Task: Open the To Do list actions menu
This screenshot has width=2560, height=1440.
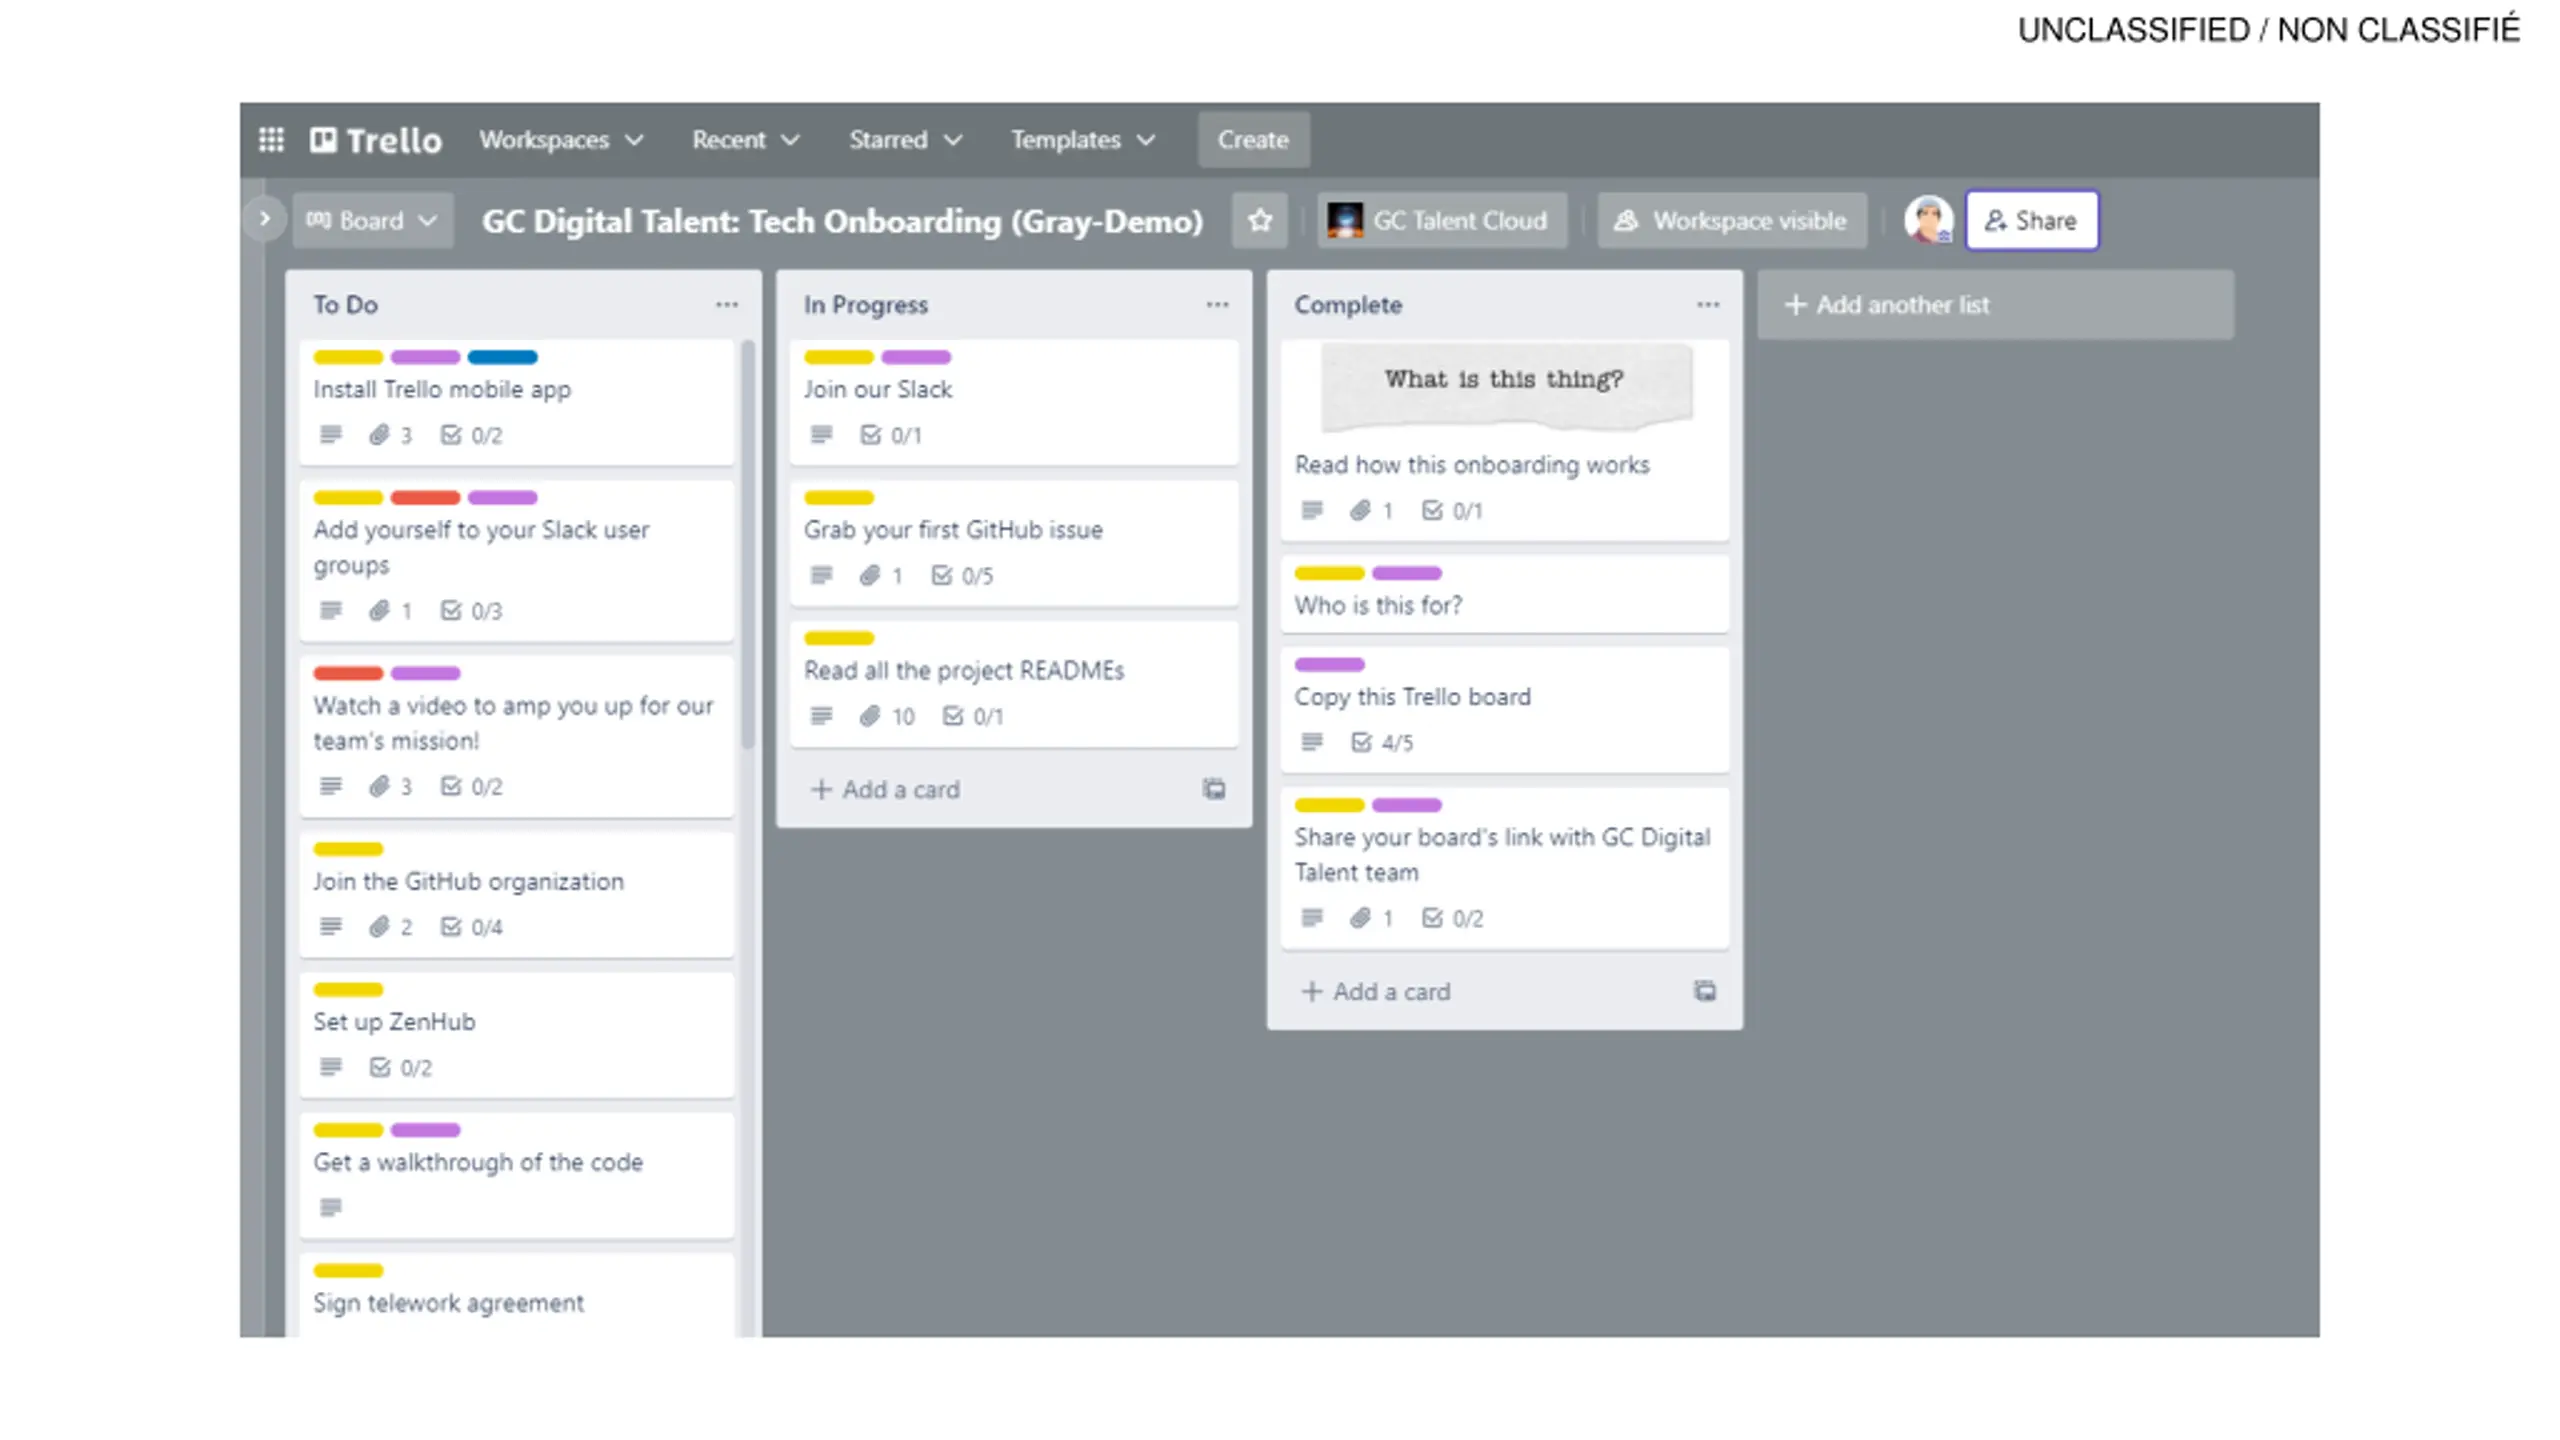Action: coord(727,304)
